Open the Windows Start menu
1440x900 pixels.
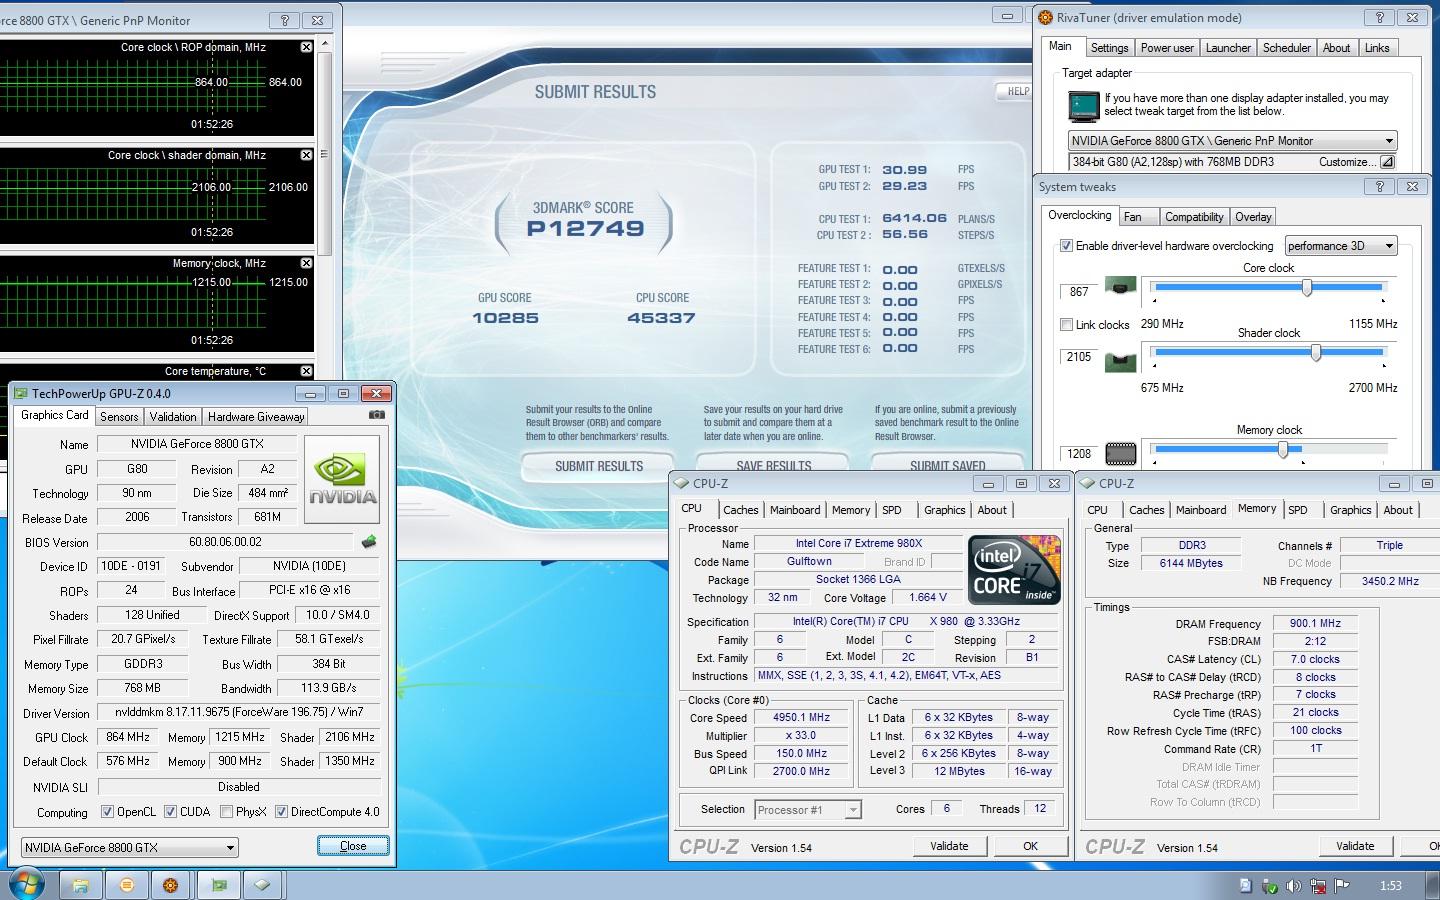27,885
